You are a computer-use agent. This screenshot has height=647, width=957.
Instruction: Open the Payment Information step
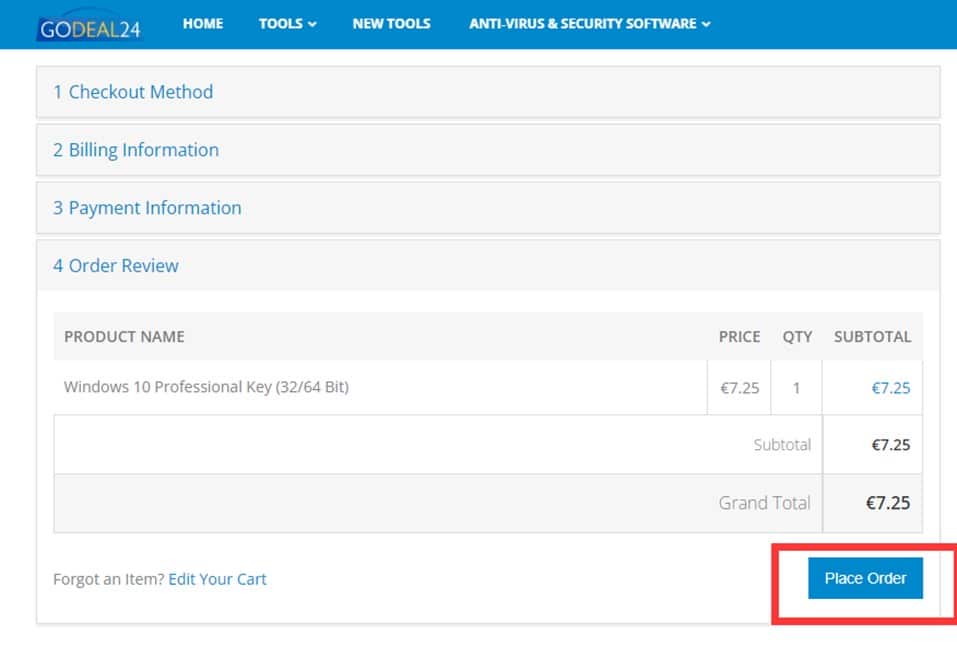pos(147,208)
